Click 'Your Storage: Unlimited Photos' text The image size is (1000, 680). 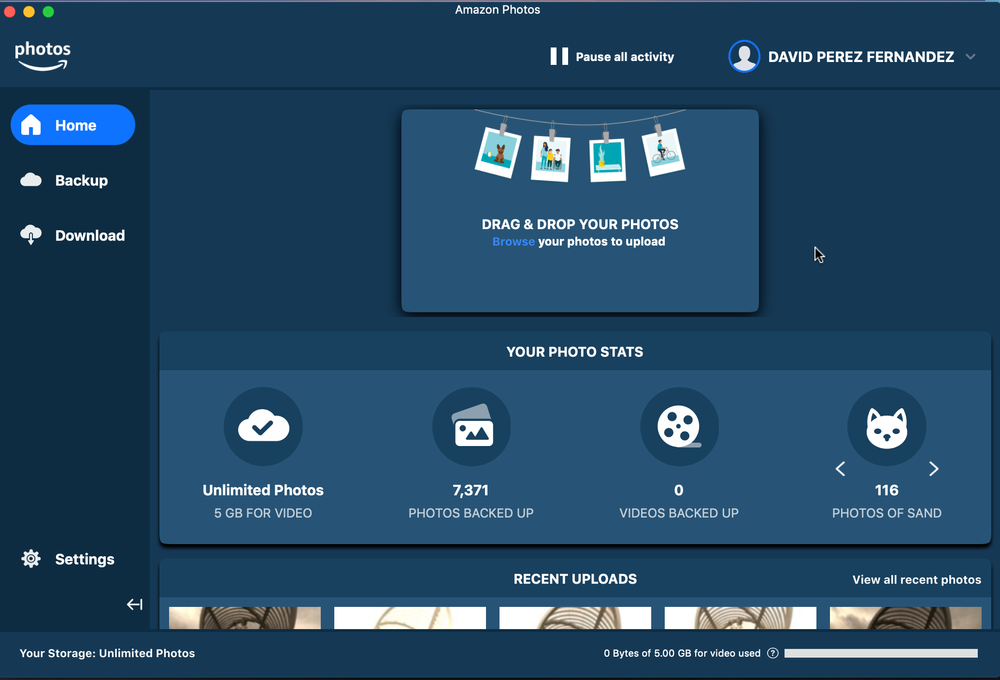tap(107, 653)
